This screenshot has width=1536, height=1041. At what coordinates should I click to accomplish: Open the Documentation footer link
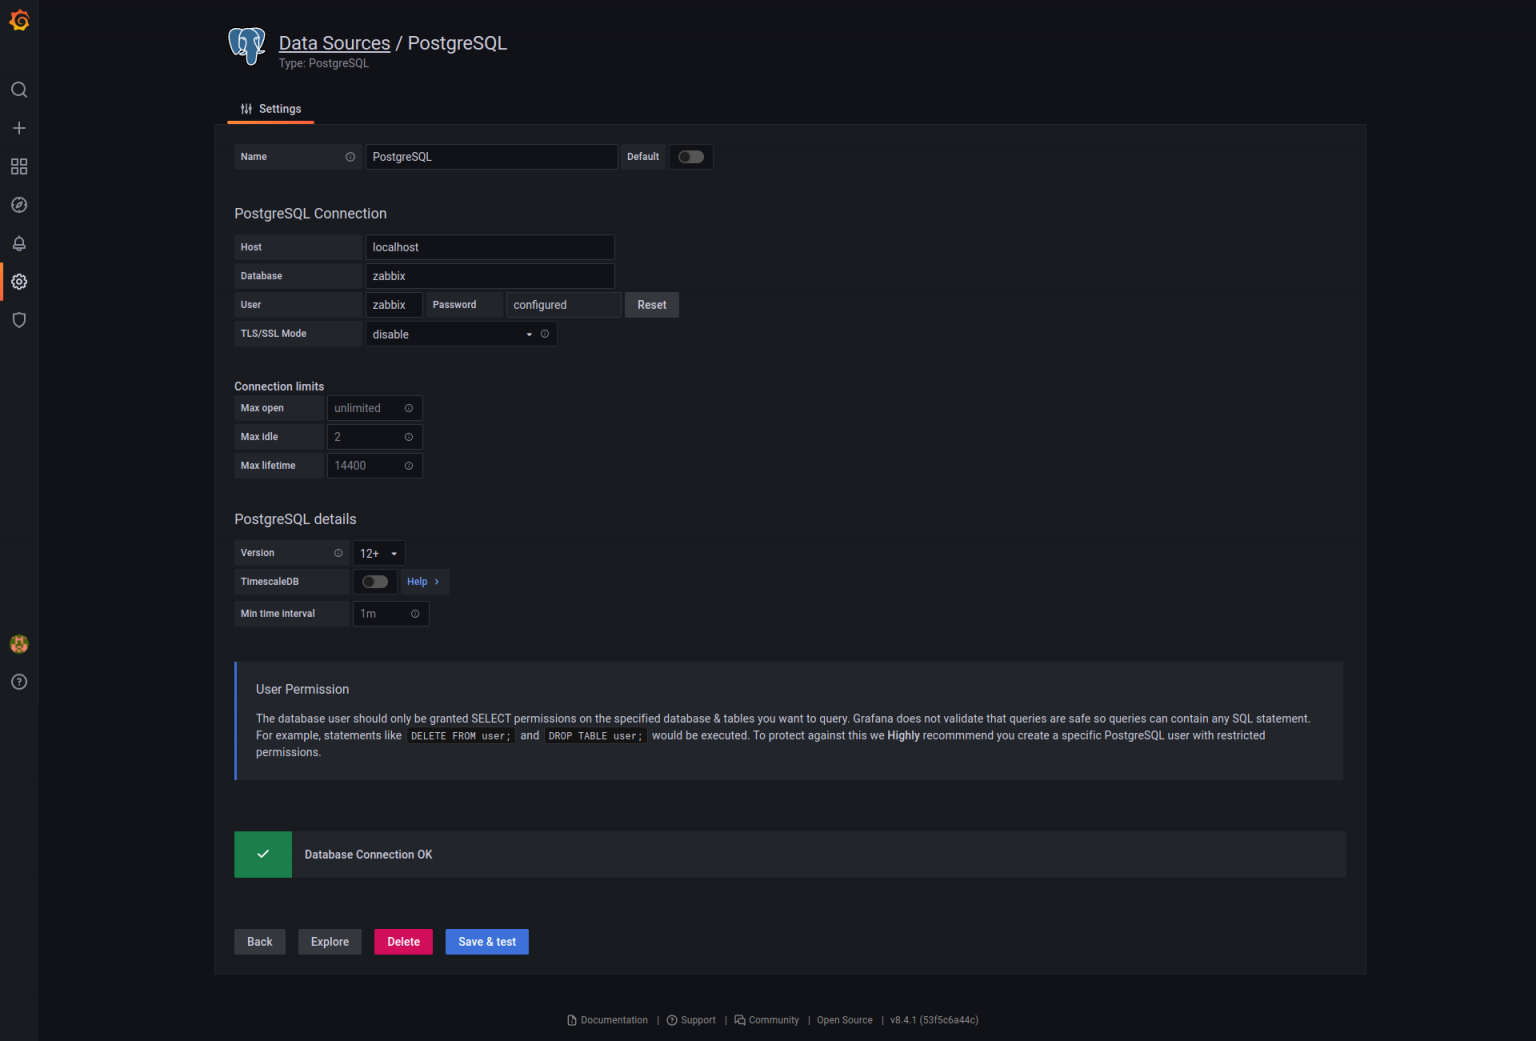(x=608, y=1020)
